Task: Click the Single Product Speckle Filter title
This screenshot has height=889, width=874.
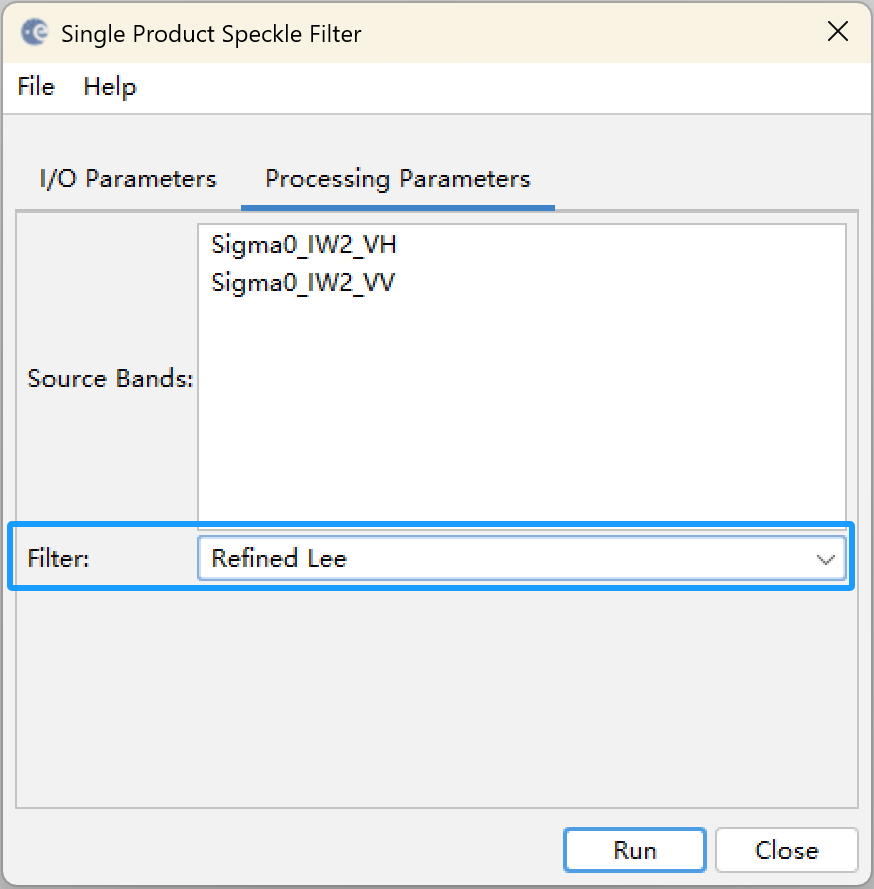Action: (211, 34)
